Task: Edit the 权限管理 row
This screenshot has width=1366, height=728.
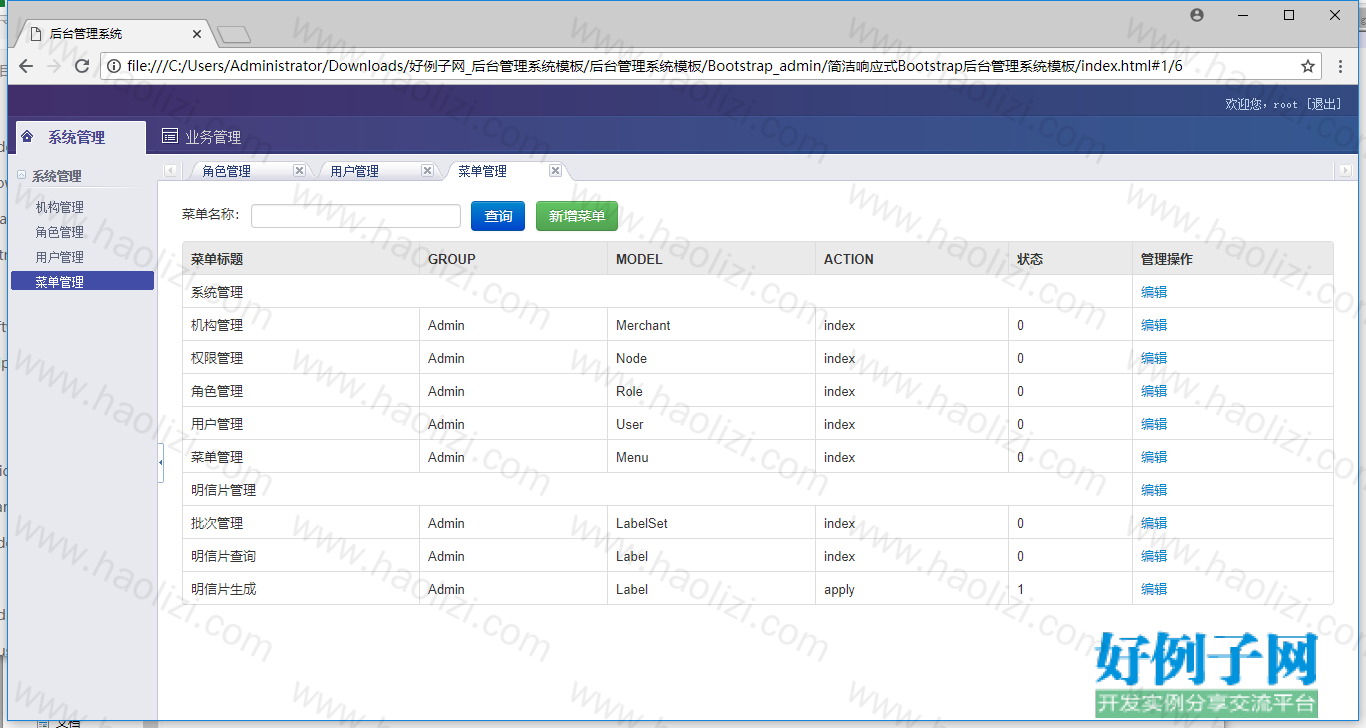Action: tap(1154, 358)
